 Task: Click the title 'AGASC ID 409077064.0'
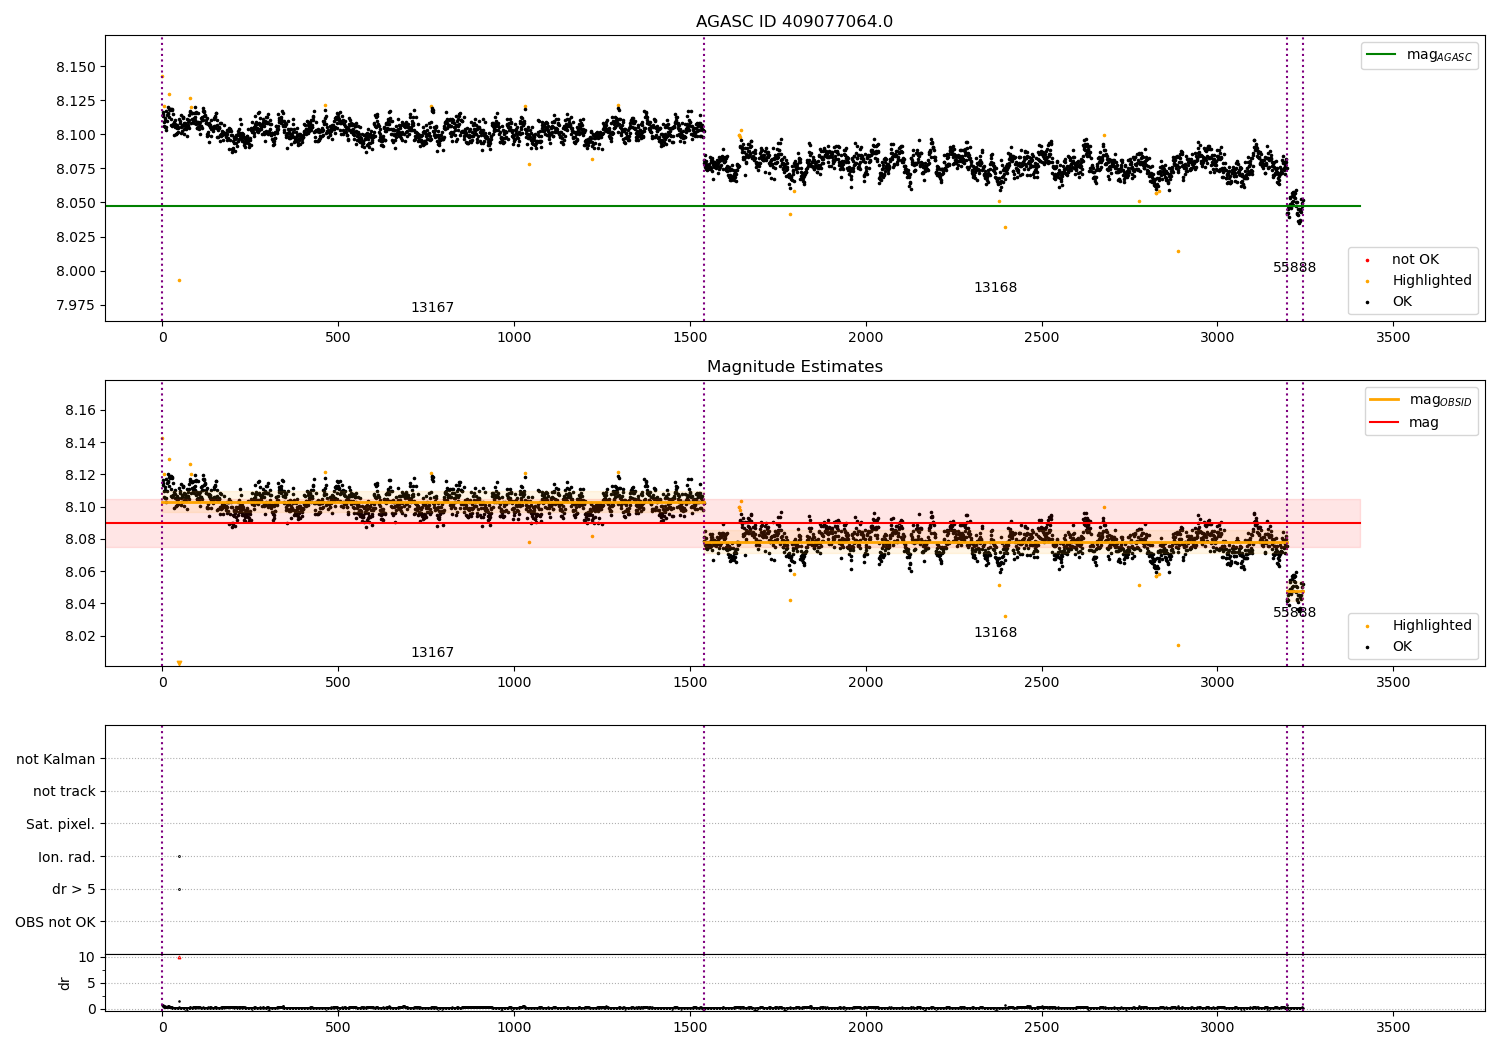(794, 22)
